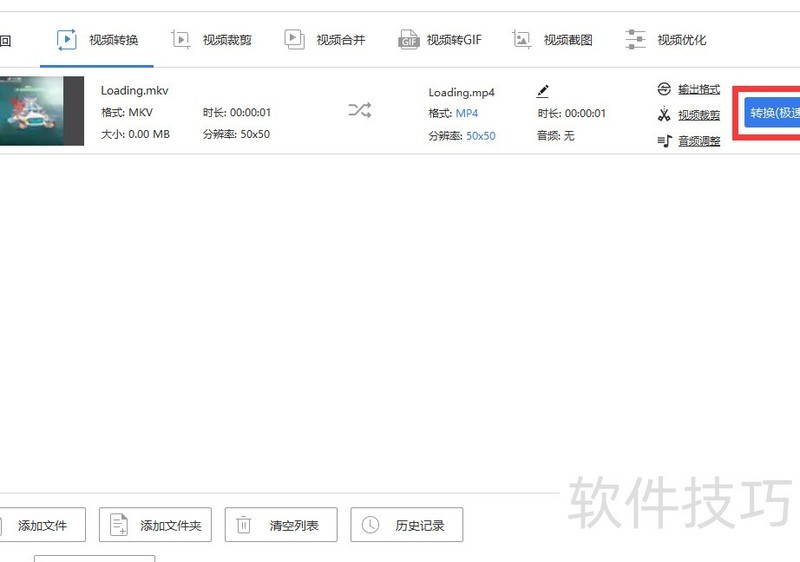
Task: Click the music note 音频调整 icon
Action: click(x=664, y=141)
